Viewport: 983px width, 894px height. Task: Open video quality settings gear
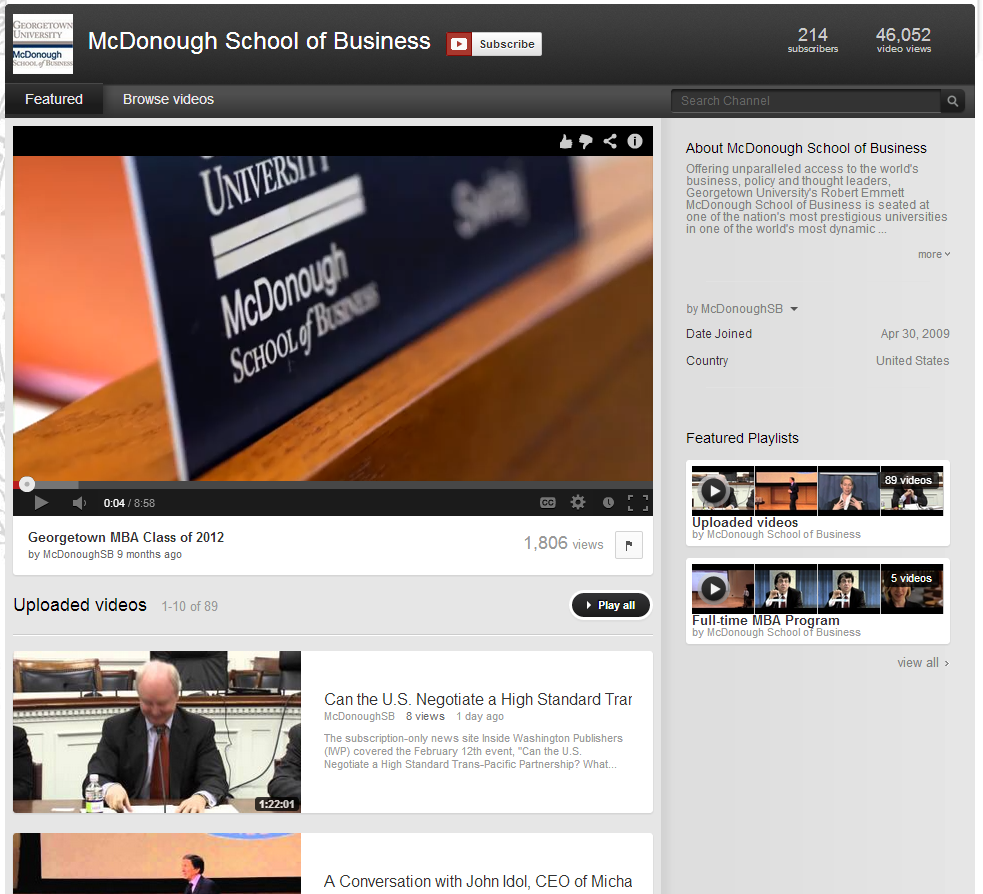578,502
